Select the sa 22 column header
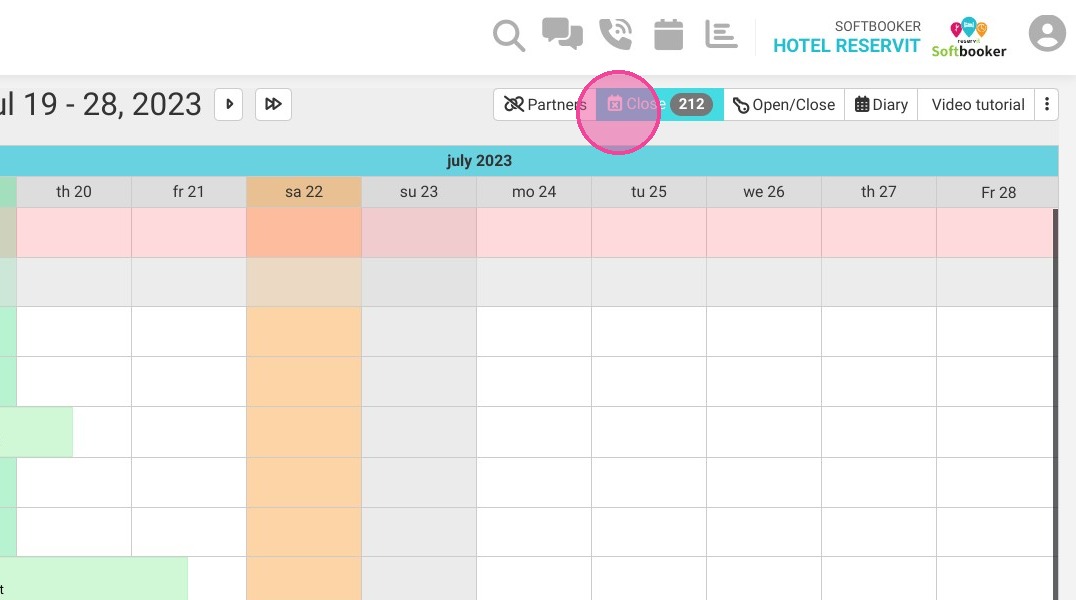 pyautogui.click(x=304, y=192)
